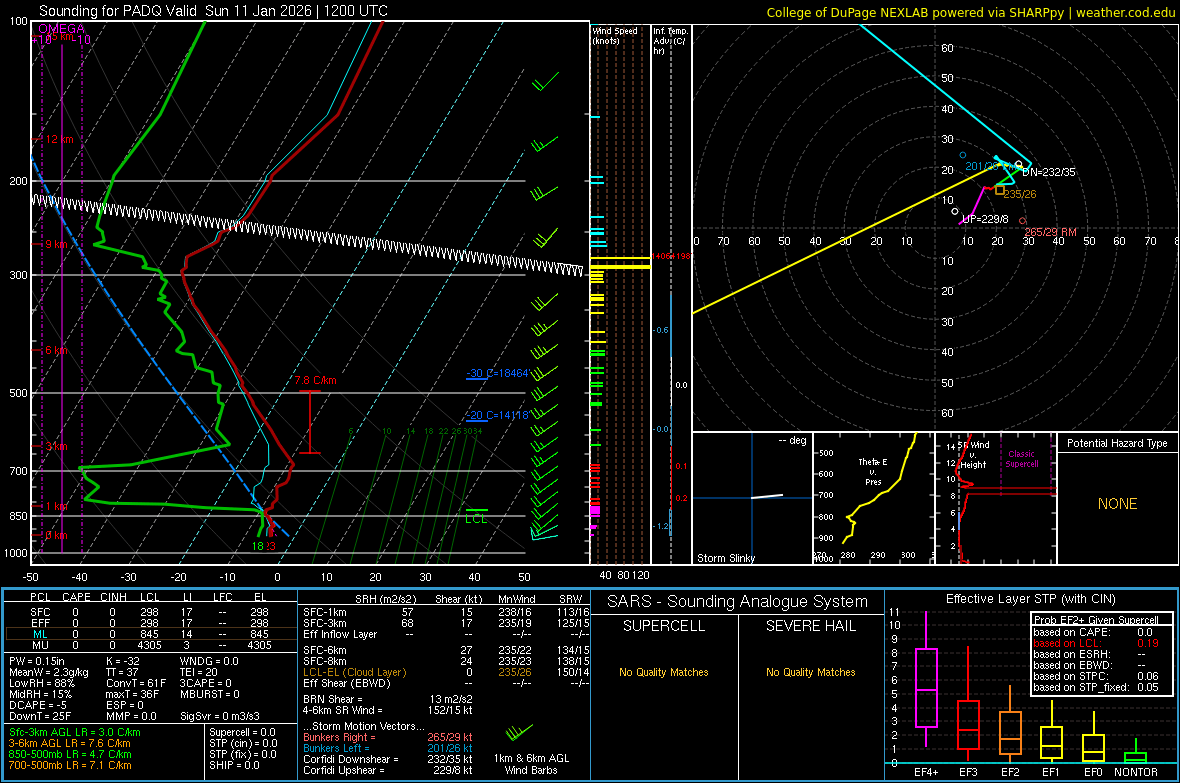Click the 'based on LCL: 0.19' probability
Screen dimensions: 1180x783
point(1096,644)
